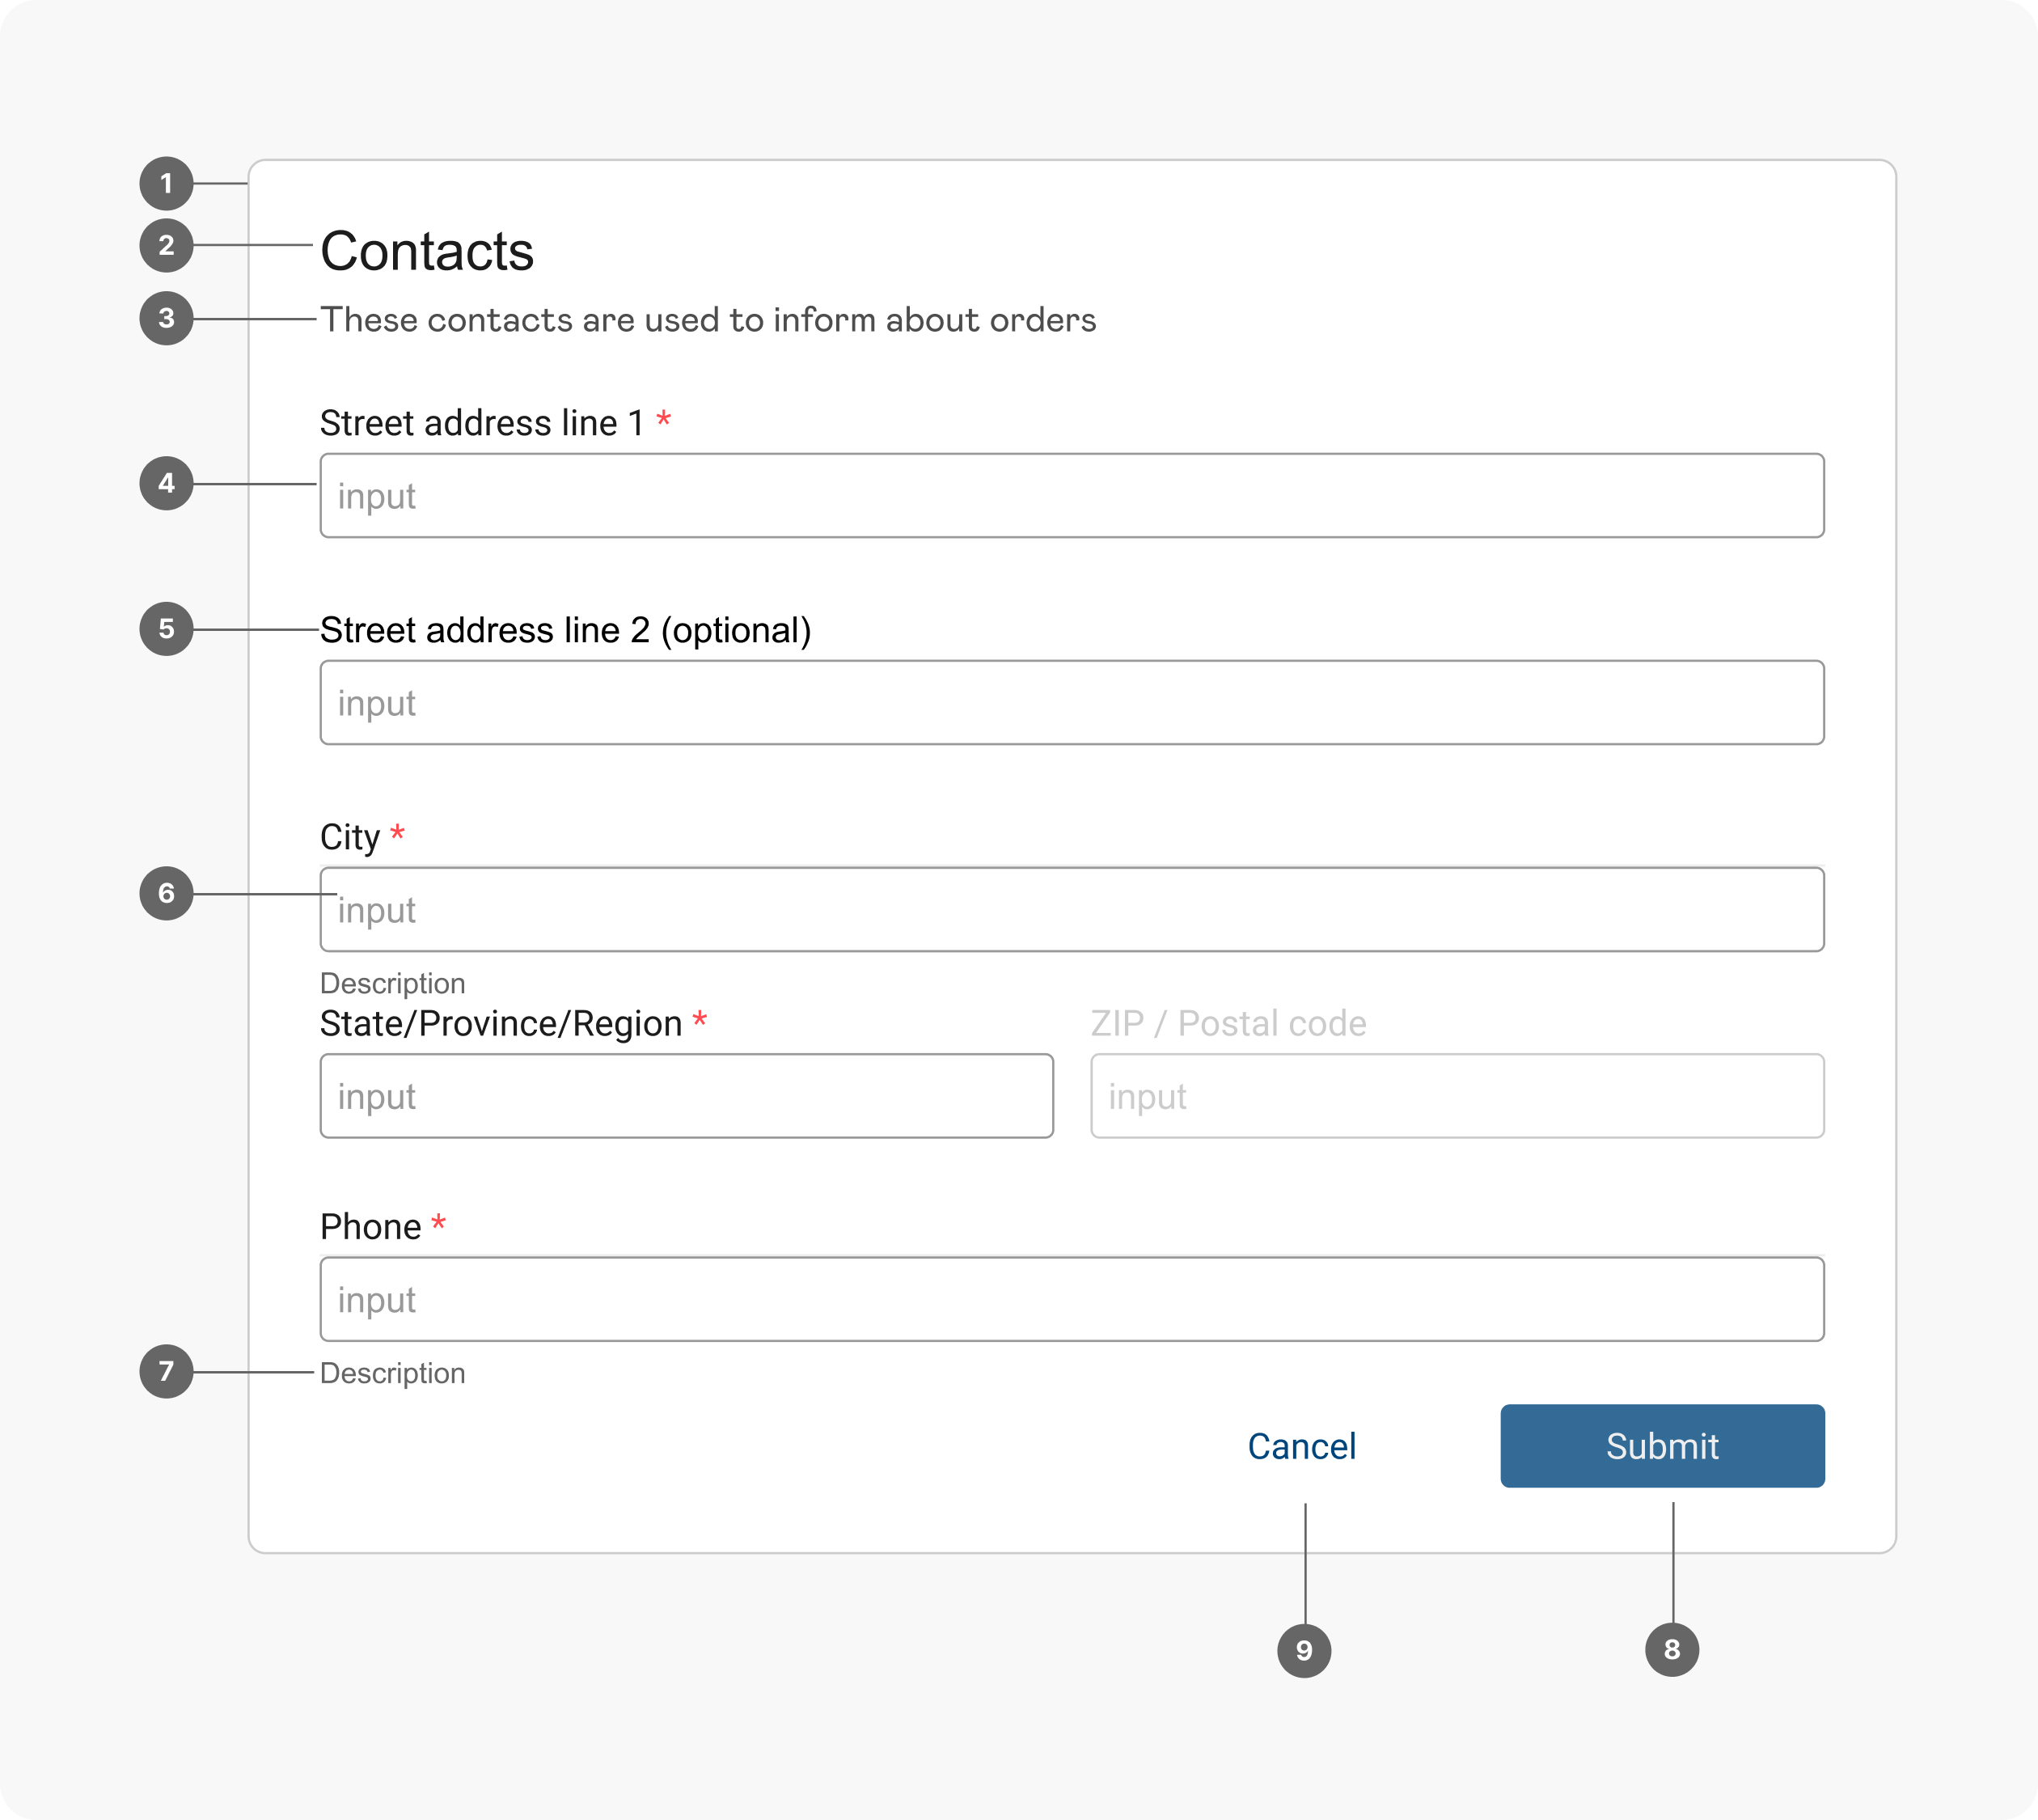Click annotation marker number 1
This screenshot has height=1820, width=2038.
[166, 184]
